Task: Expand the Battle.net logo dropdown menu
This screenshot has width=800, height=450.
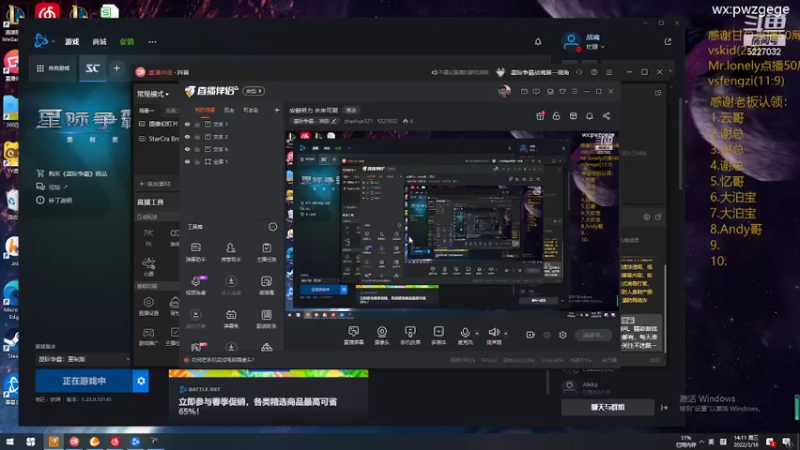Action: [44, 41]
